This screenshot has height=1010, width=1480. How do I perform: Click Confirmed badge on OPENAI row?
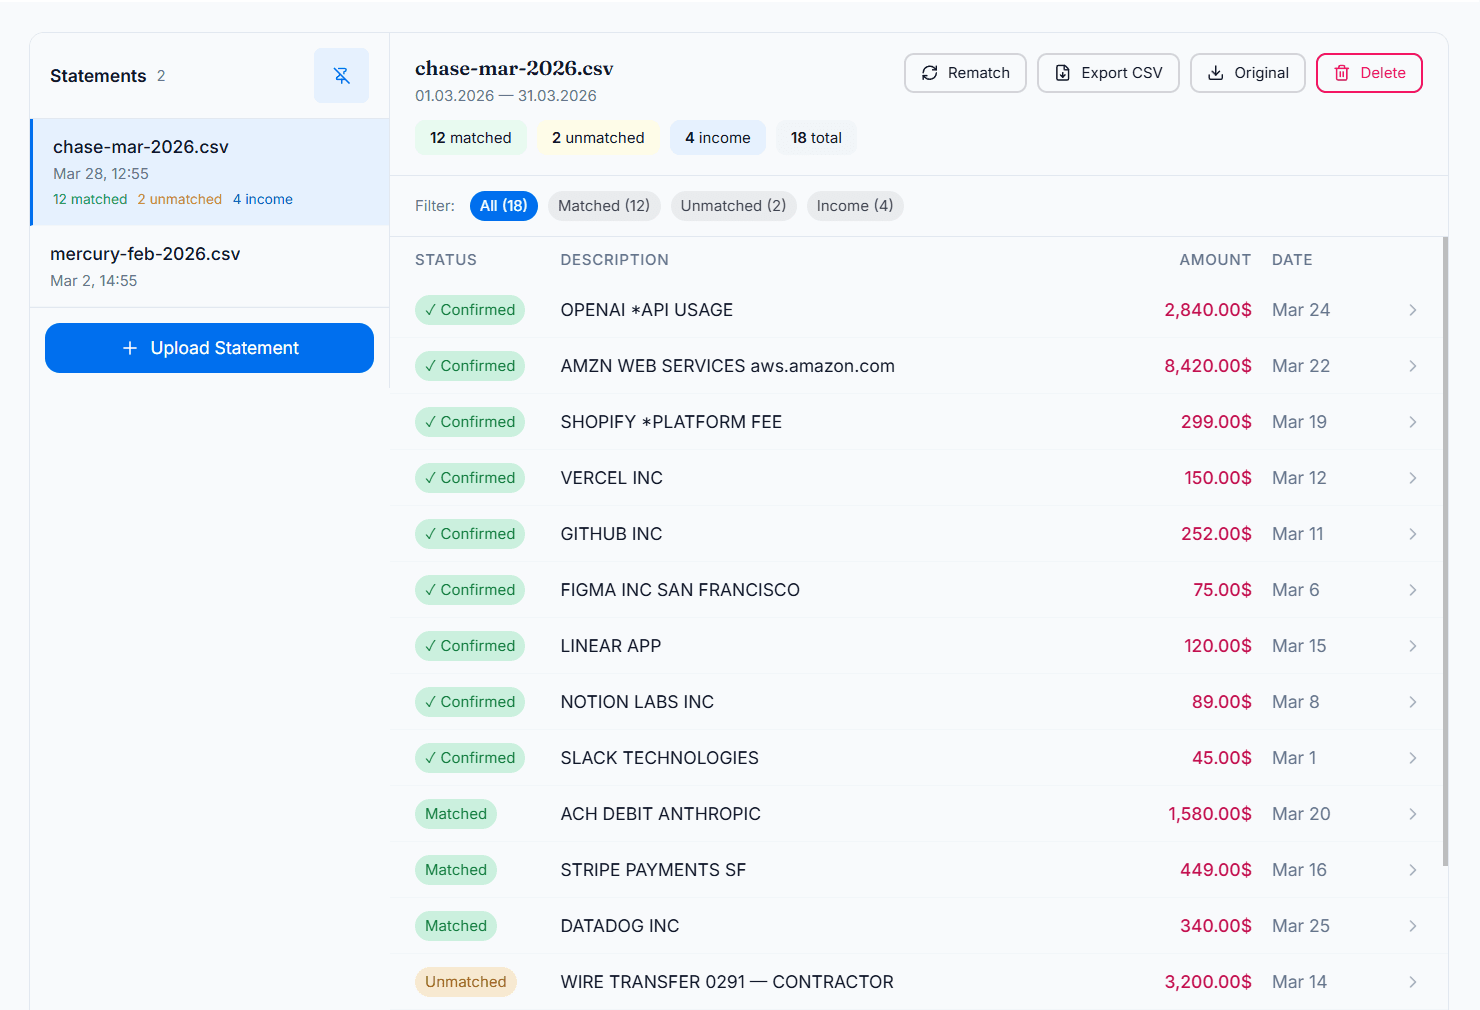coord(470,310)
